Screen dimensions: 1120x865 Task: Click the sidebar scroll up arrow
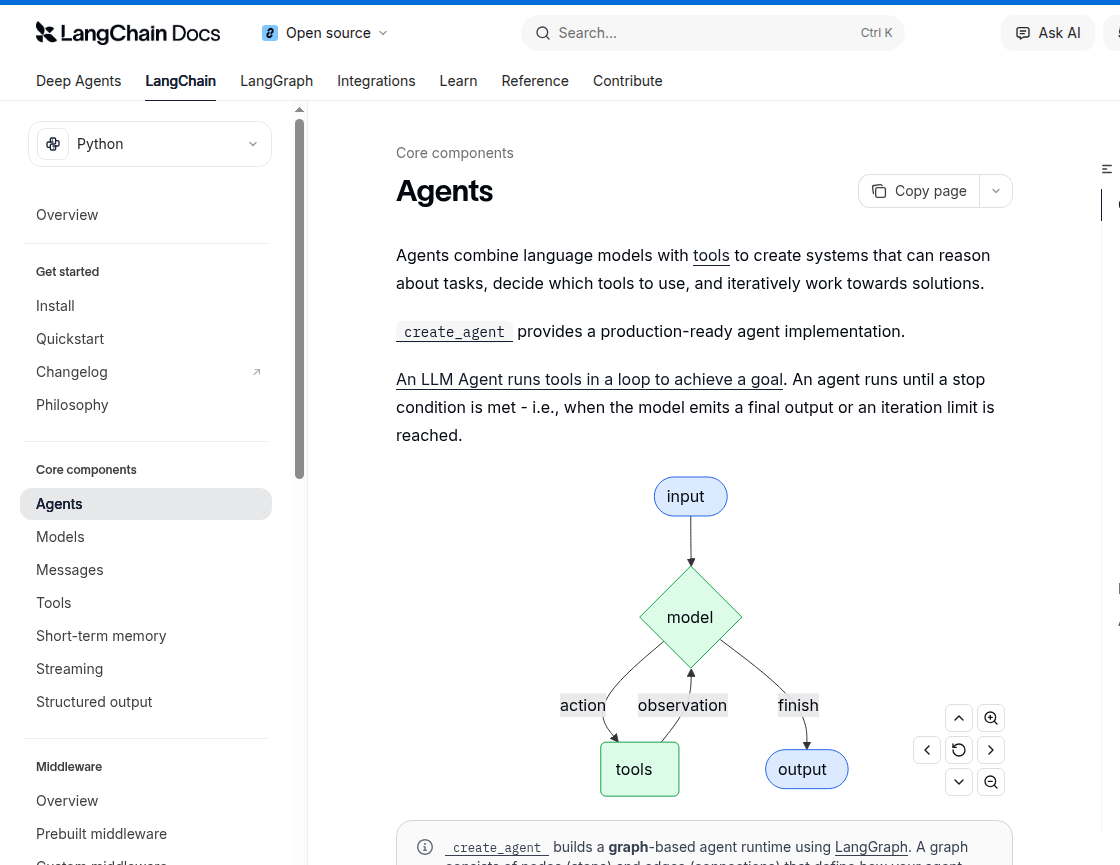tap(299, 110)
